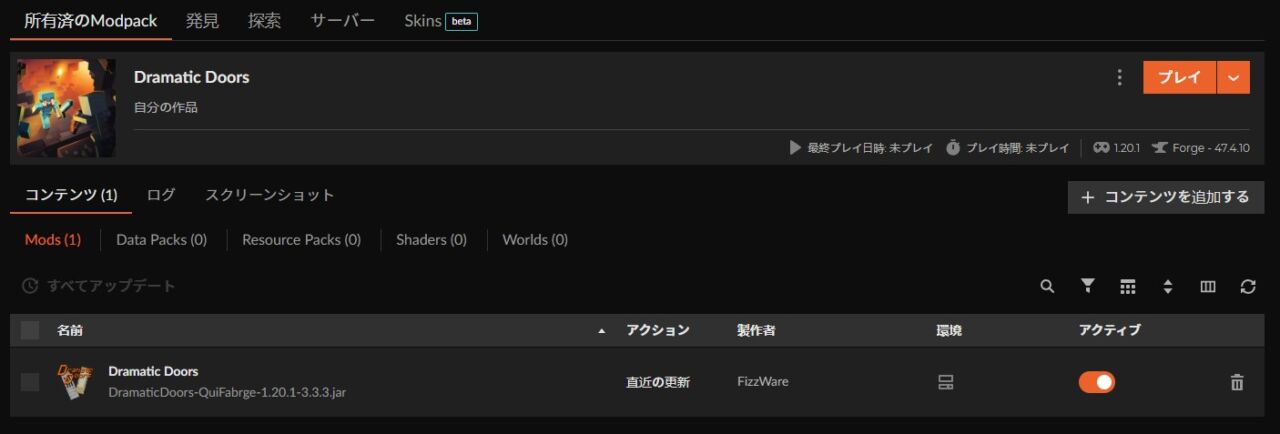Click the refresh content icon
This screenshot has width=1280, height=434.
click(x=1248, y=286)
